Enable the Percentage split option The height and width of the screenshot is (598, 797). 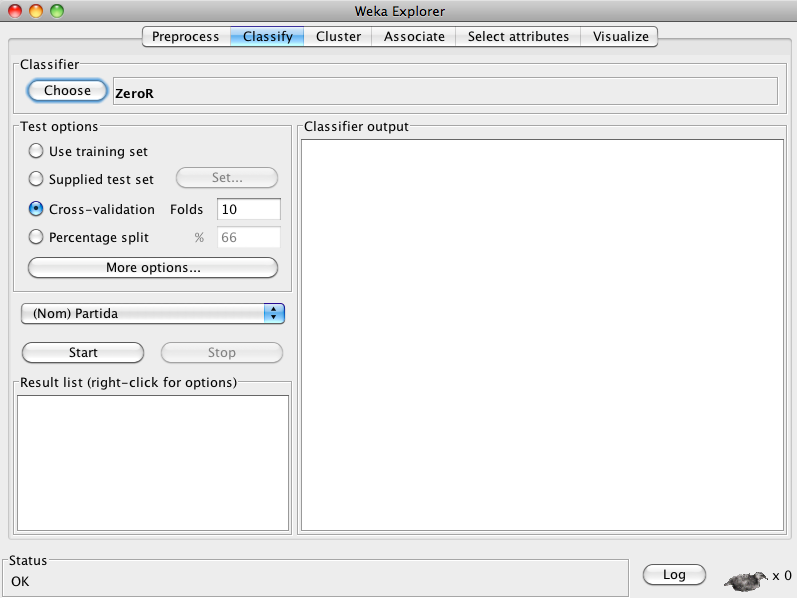(37, 238)
